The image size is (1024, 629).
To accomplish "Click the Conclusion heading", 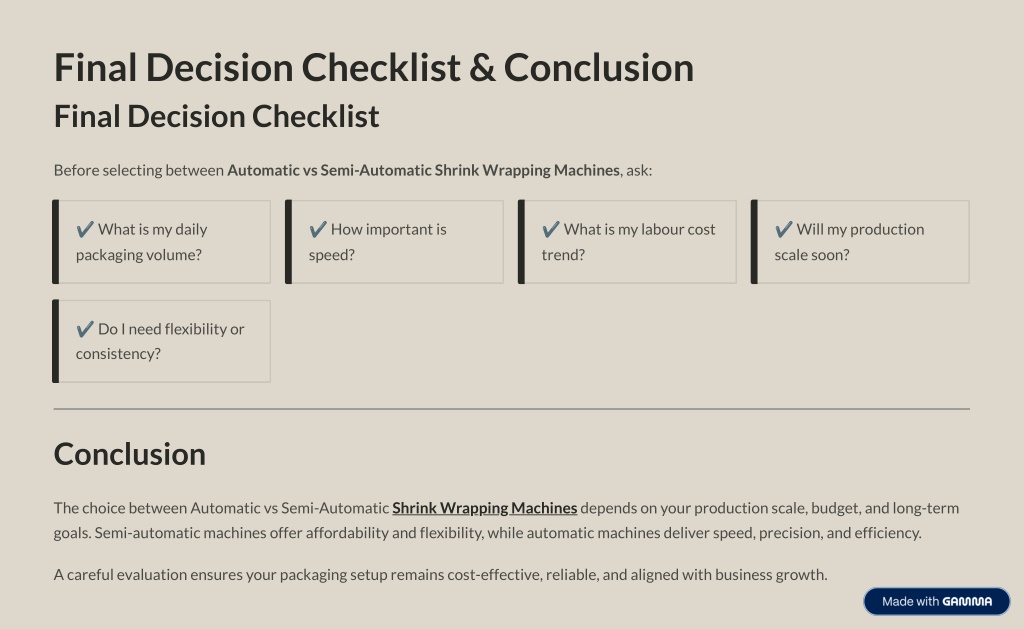I will pos(129,454).
